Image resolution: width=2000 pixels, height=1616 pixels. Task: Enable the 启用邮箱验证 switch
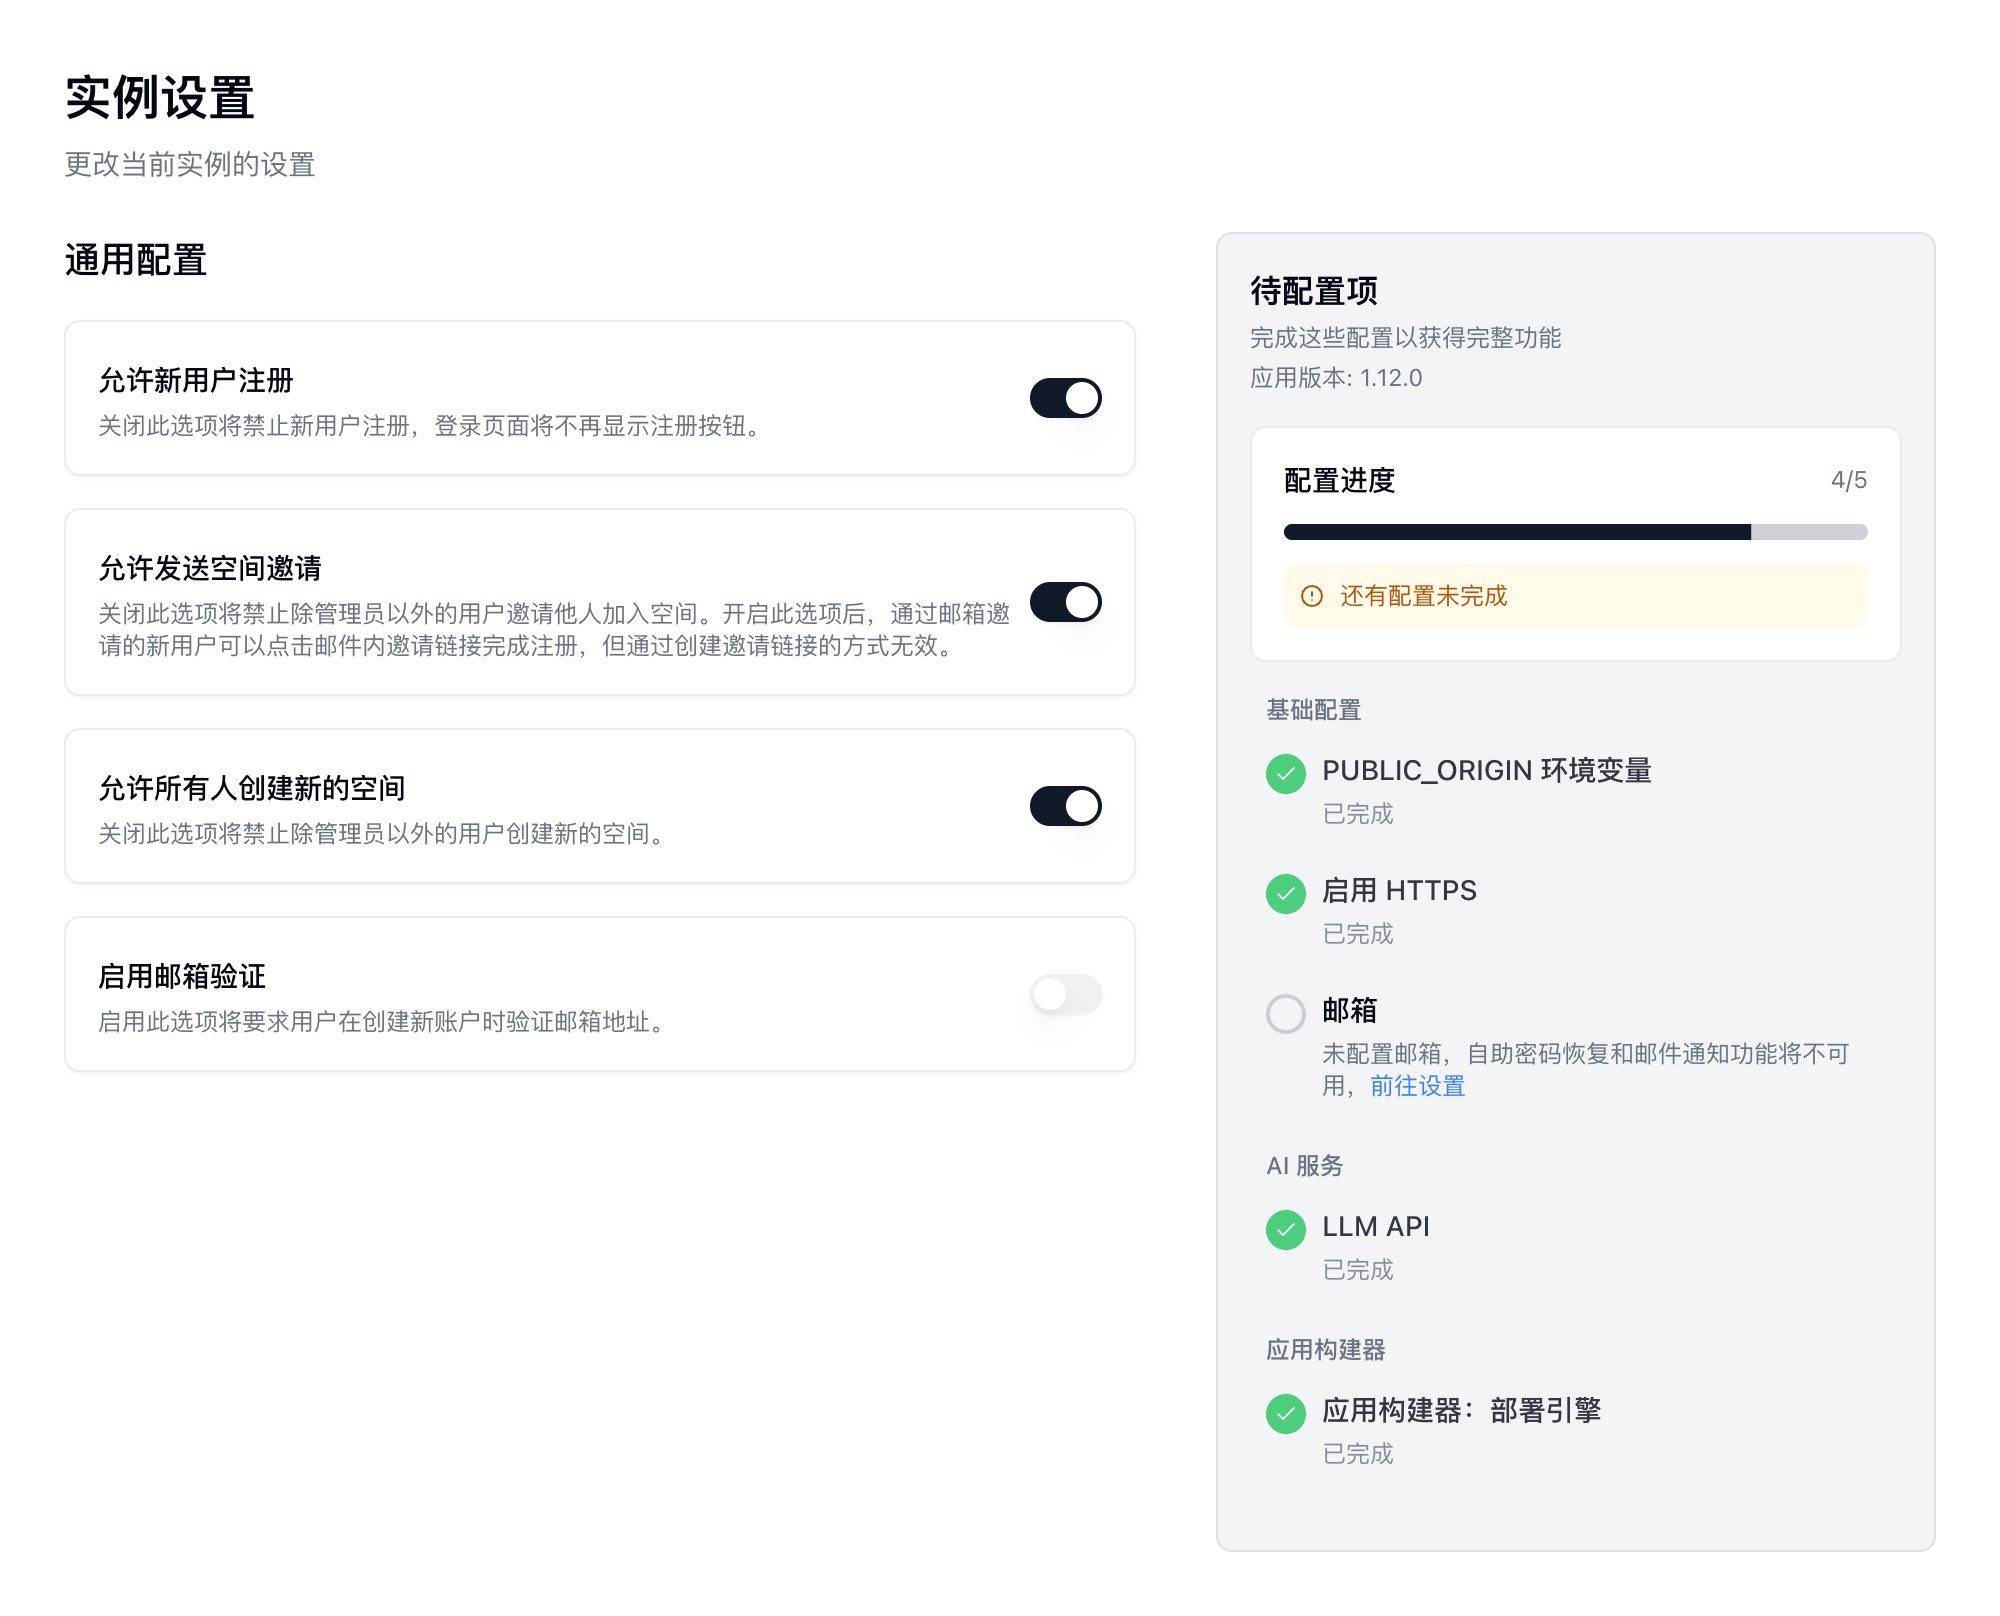click(x=1065, y=994)
